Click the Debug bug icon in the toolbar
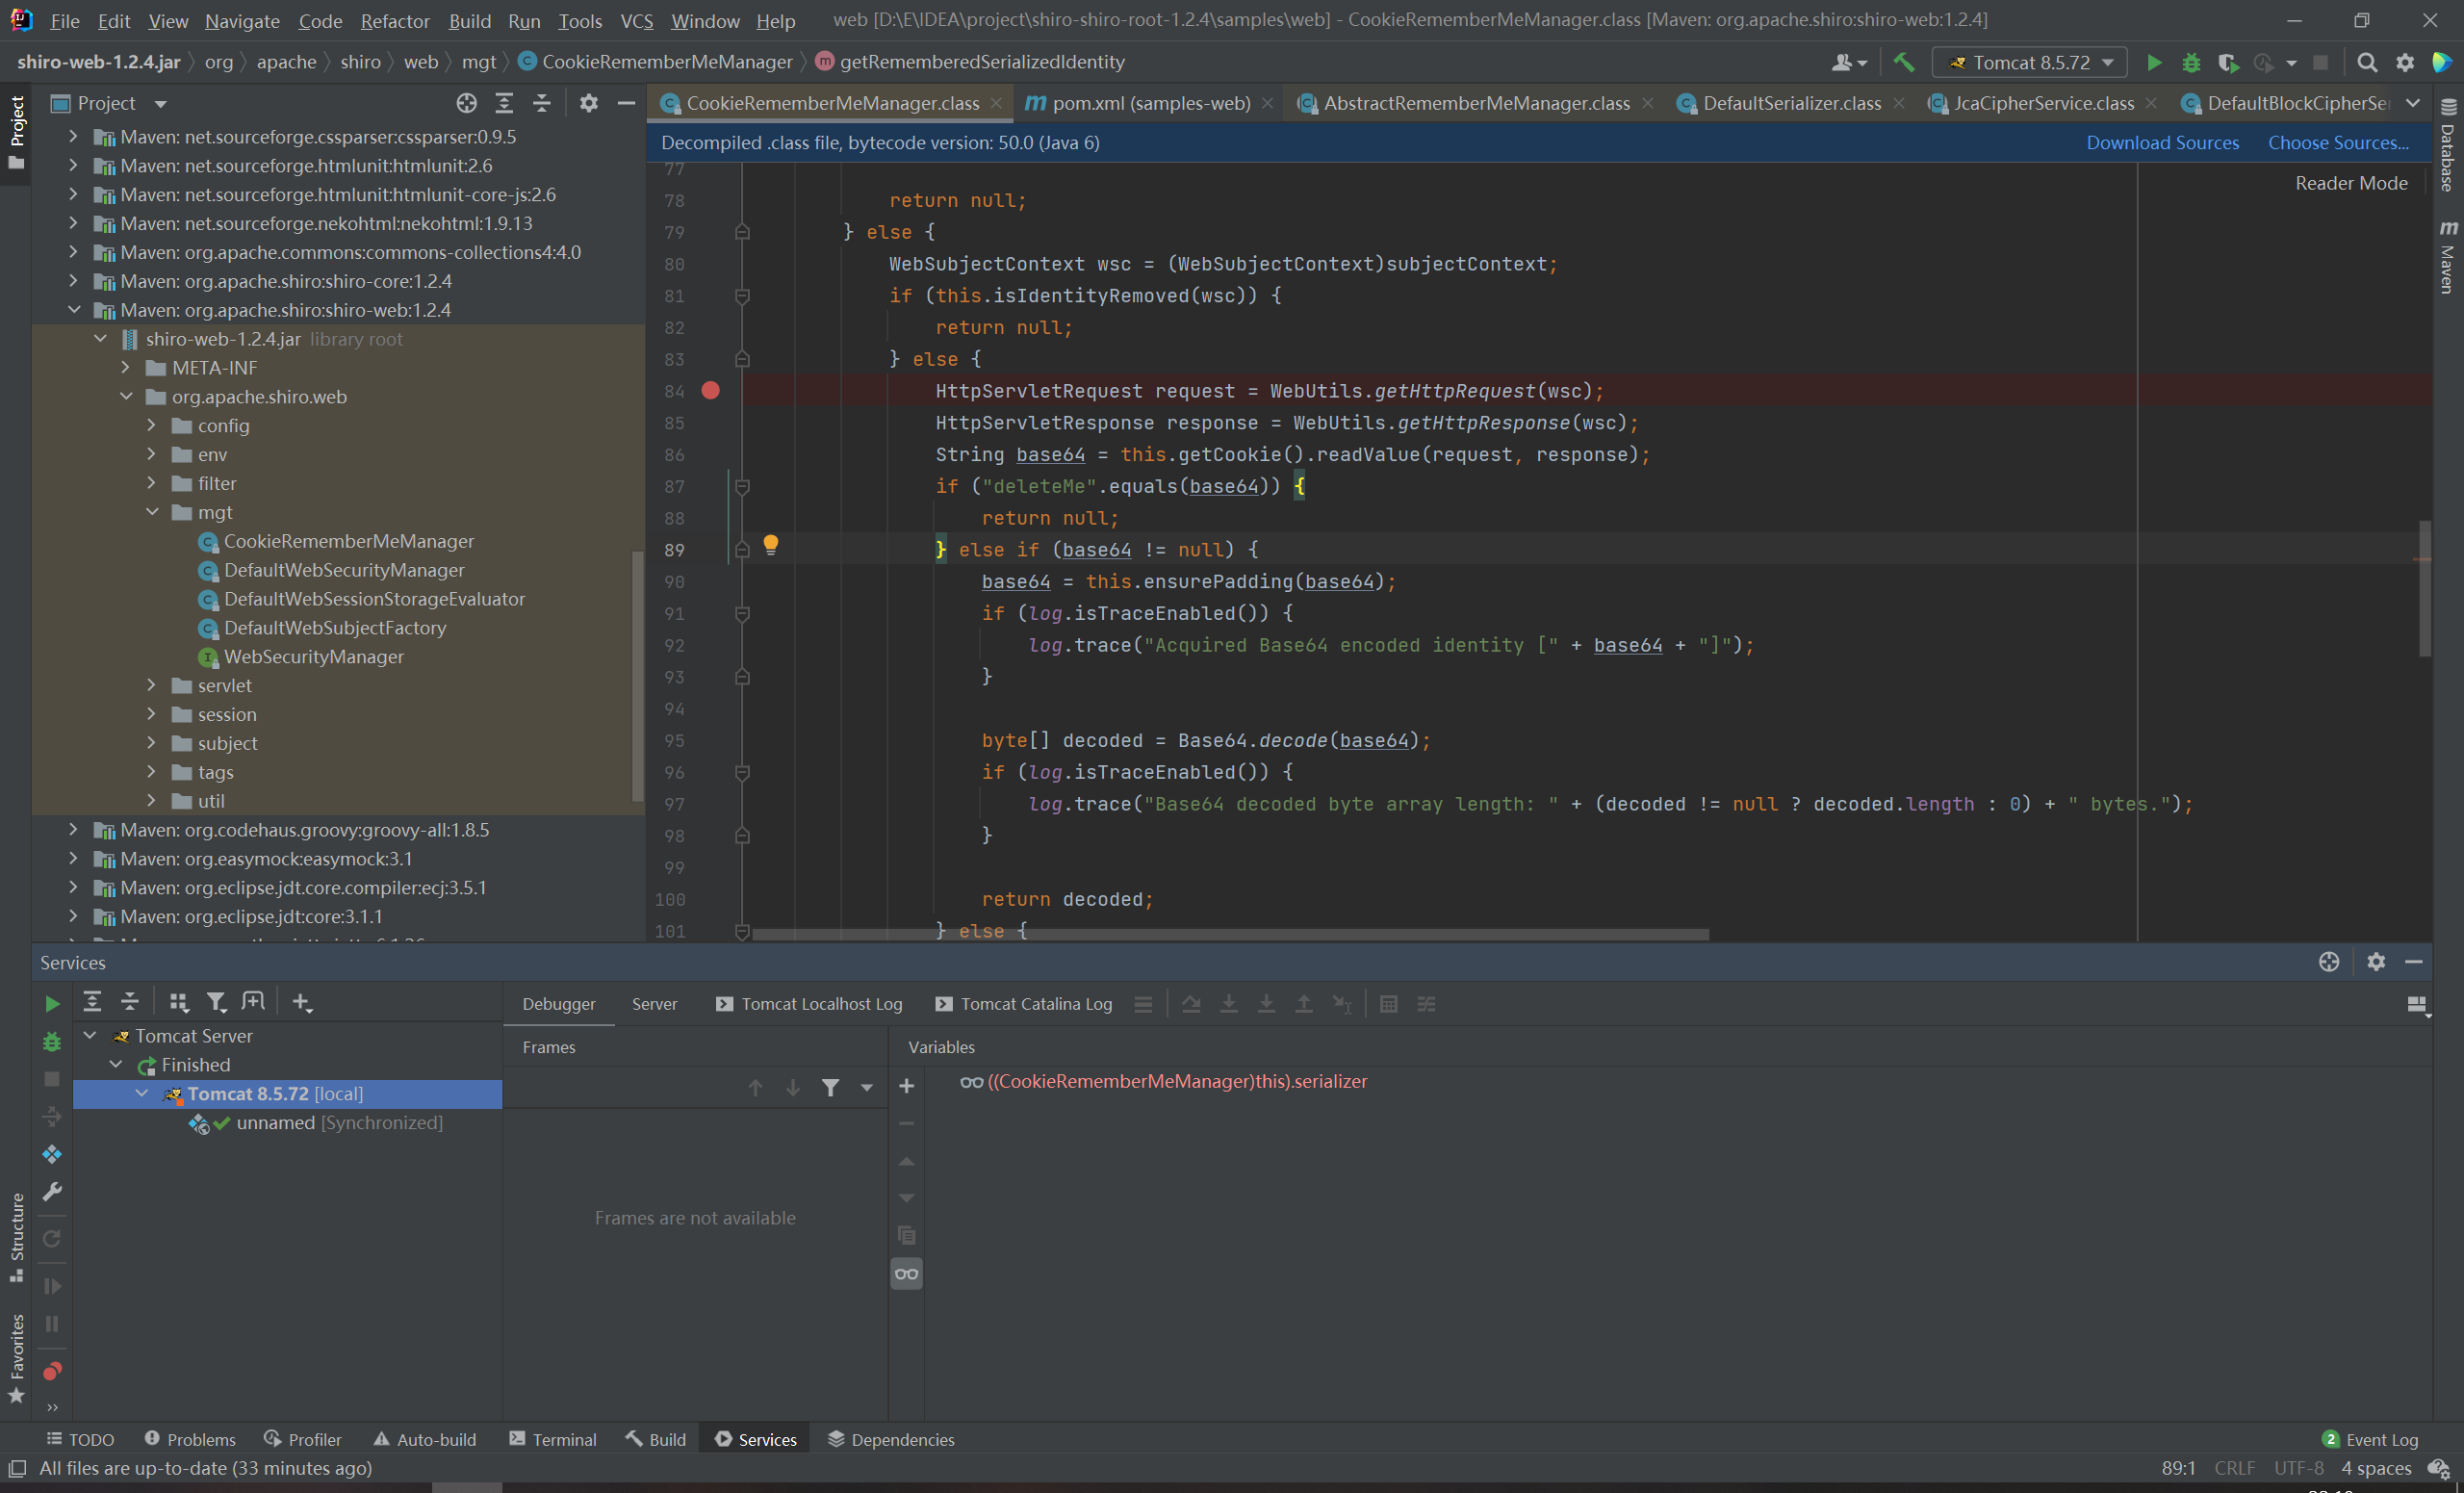The width and height of the screenshot is (2464, 1493). (x=2191, y=62)
